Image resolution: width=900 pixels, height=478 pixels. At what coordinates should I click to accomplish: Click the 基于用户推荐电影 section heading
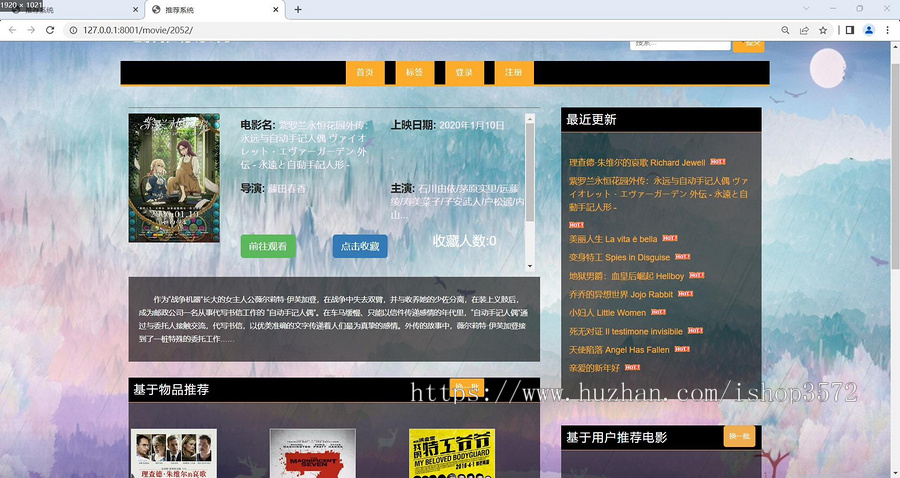pos(616,437)
